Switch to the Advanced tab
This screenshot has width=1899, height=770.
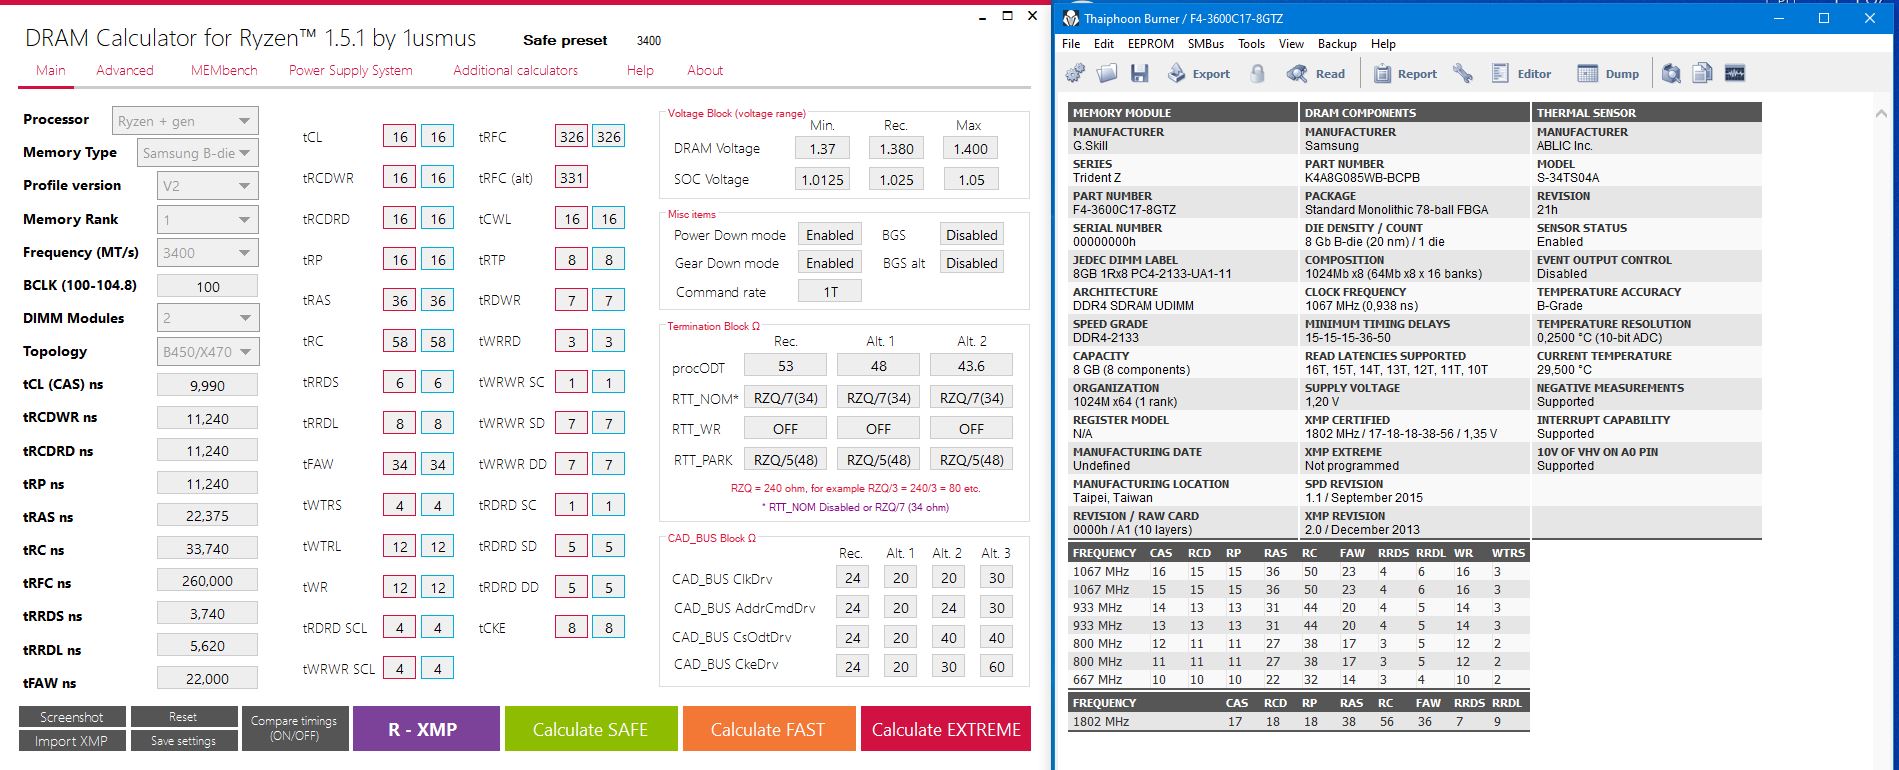coord(125,70)
